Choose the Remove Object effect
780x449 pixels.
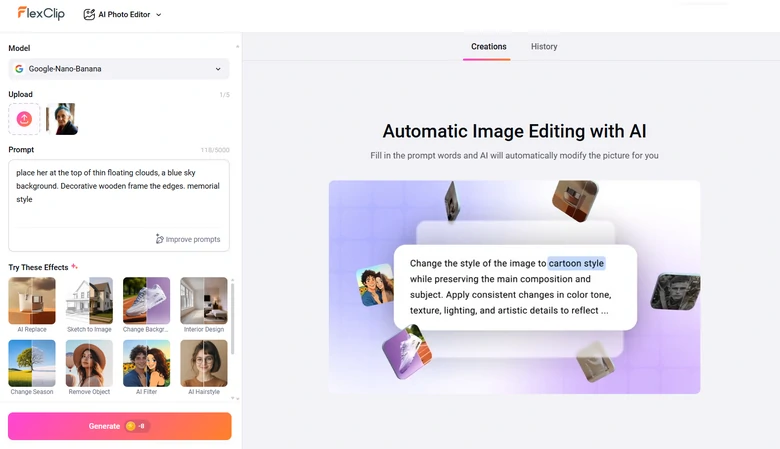tap(89, 363)
